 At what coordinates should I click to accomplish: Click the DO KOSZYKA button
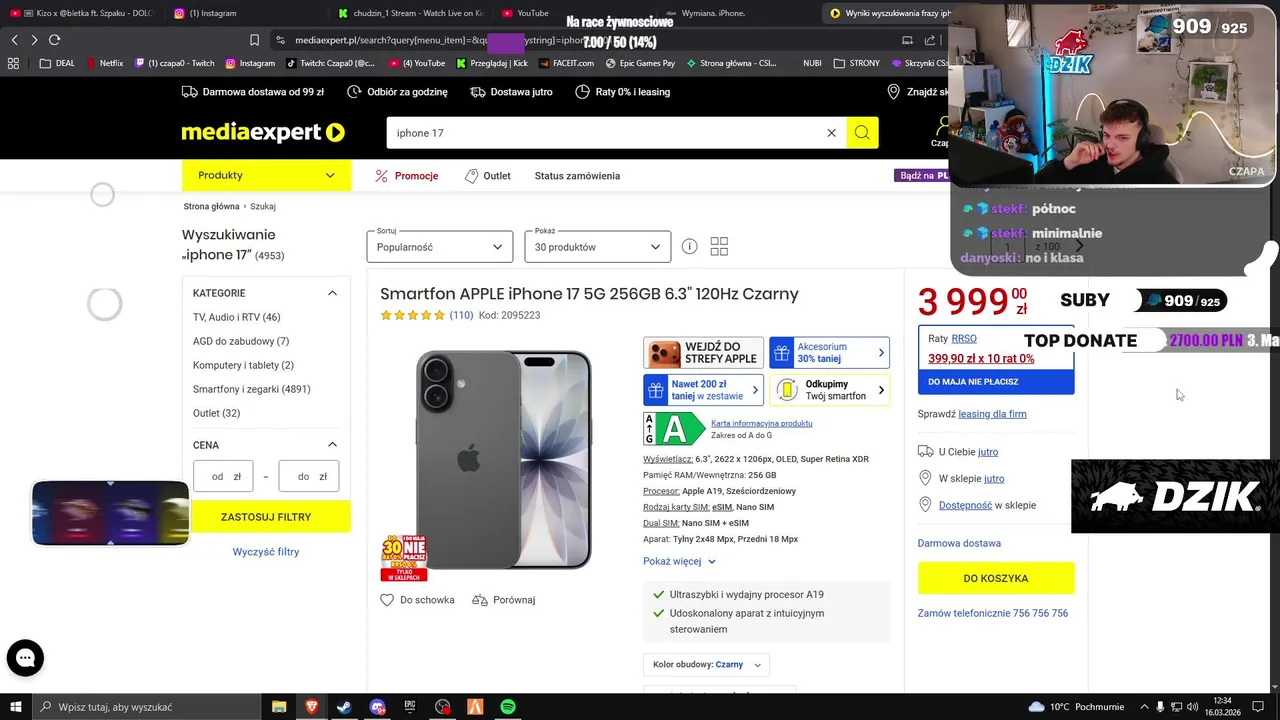click(996, 578)
